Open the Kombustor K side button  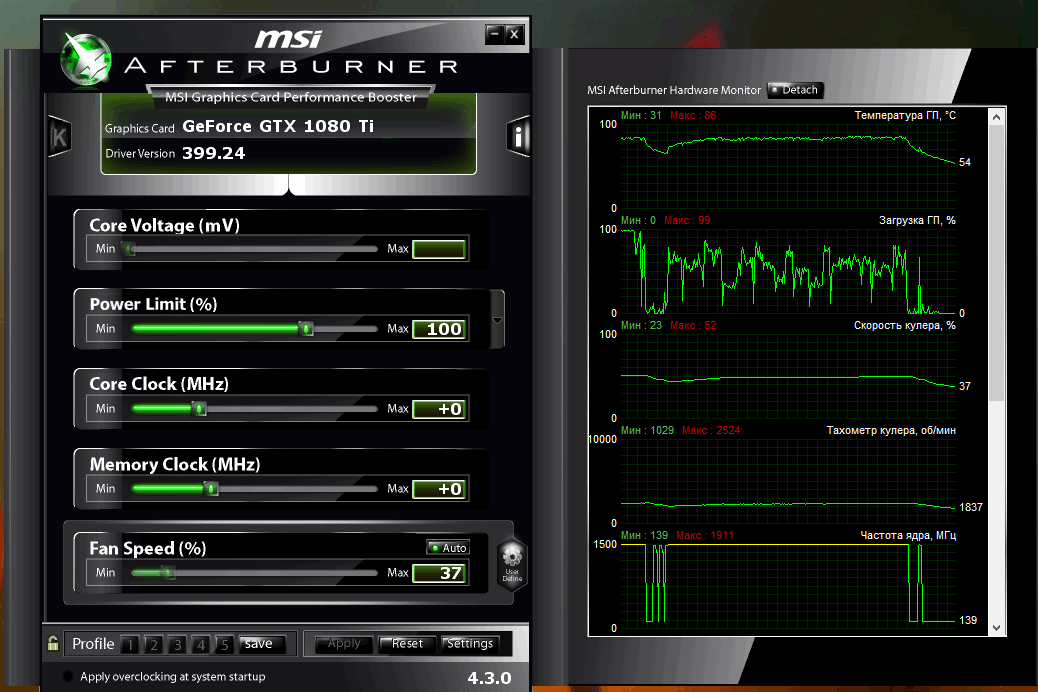tap(60, 136)
